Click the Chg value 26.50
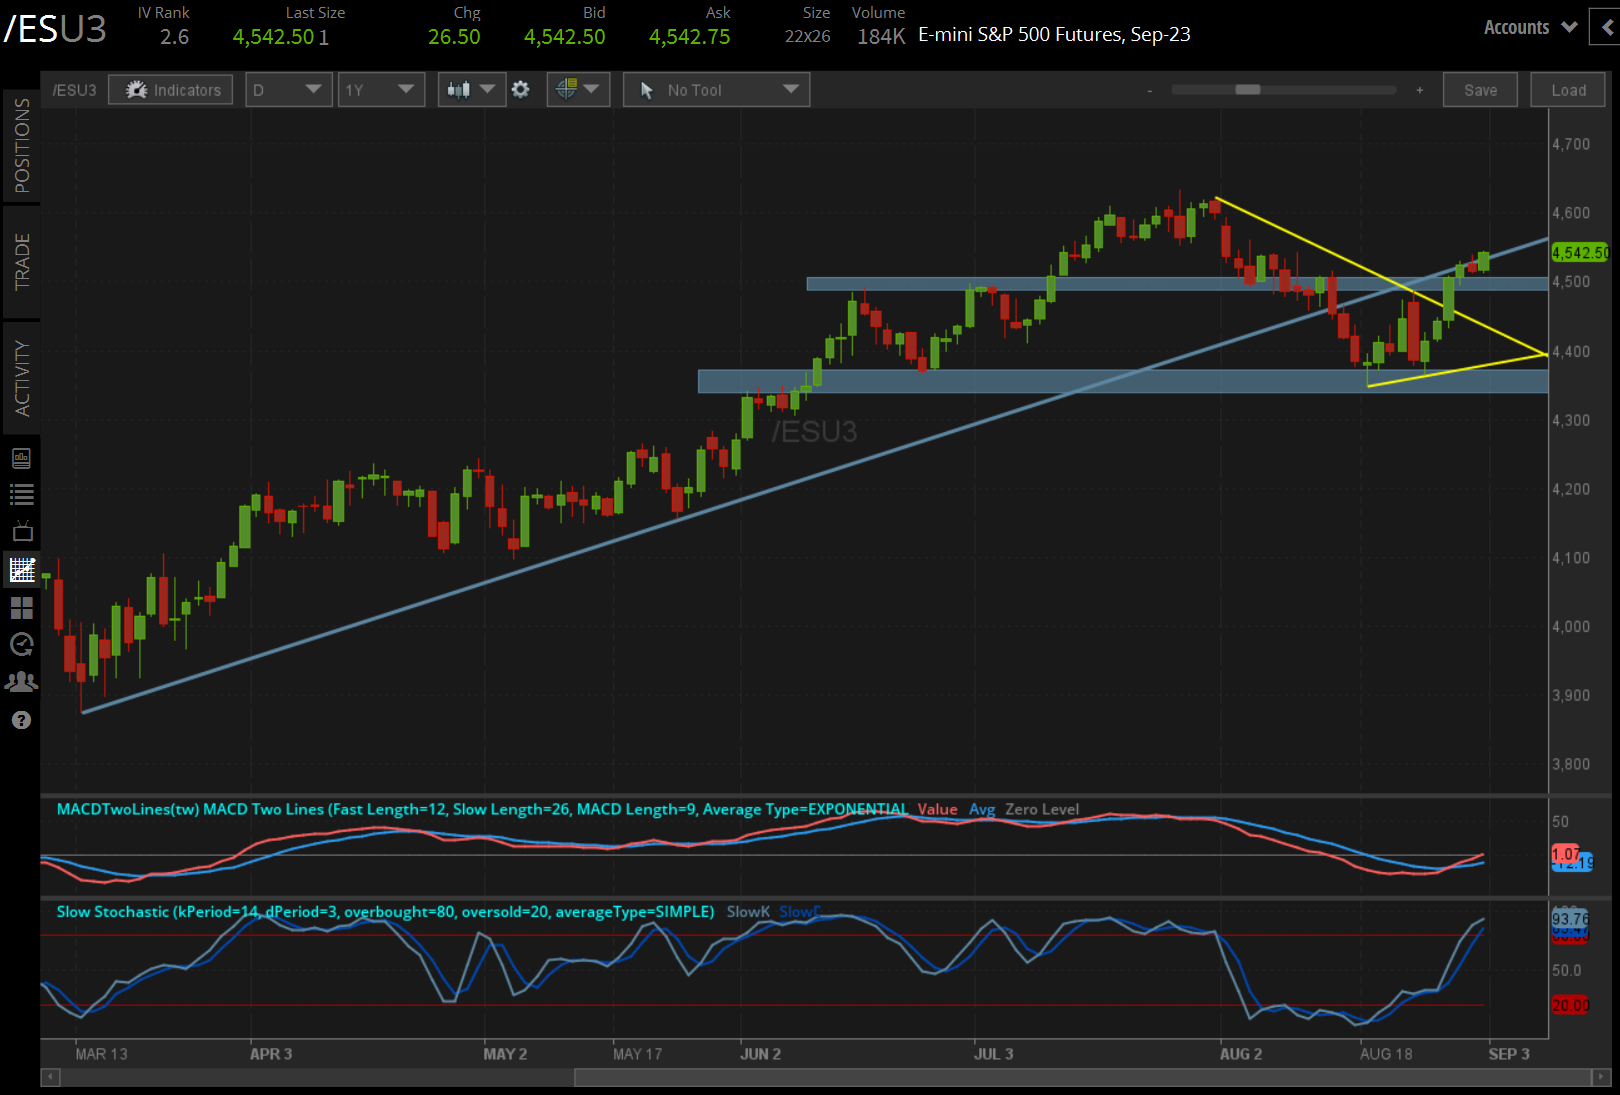This screenshot has width=1620, height=1095. [x=454, y=37]
